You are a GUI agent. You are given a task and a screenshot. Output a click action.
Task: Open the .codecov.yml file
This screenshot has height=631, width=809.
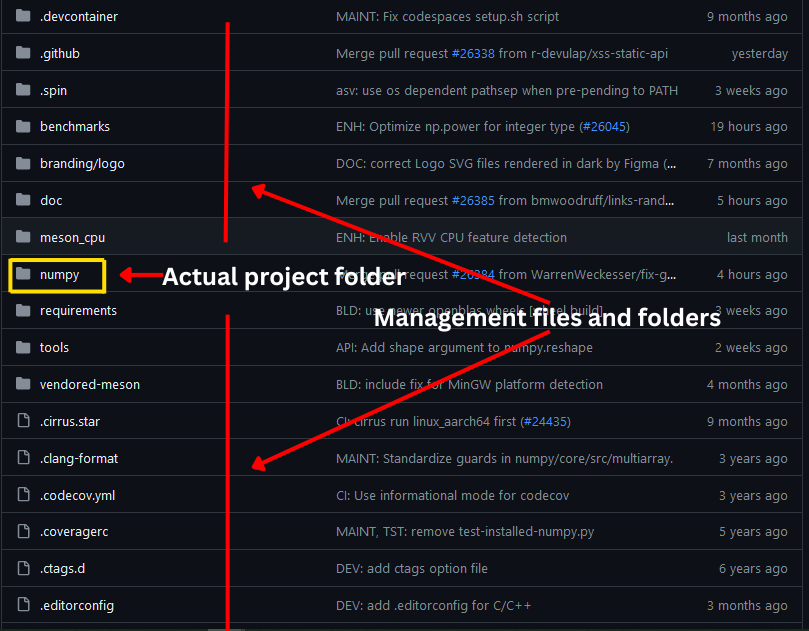point(77,496)
